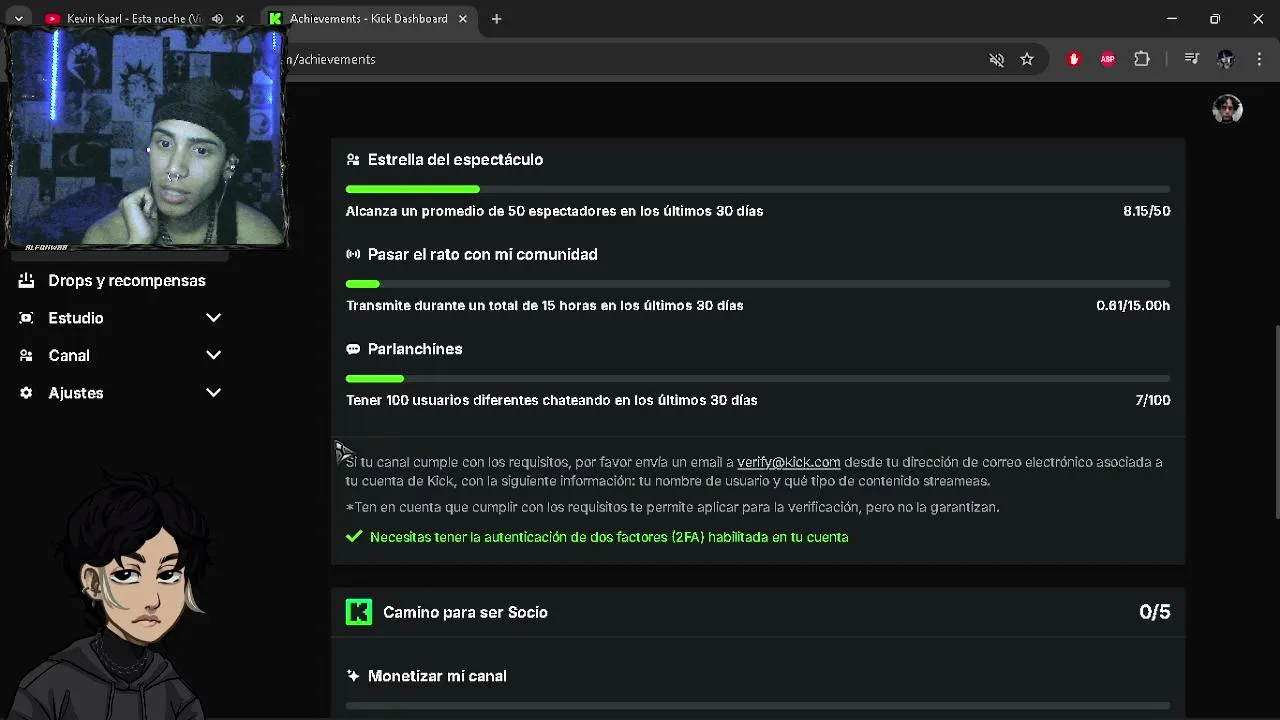
Task: Mute the Kevin Kaarl tab audio icon
Action: tap(217, 19)
